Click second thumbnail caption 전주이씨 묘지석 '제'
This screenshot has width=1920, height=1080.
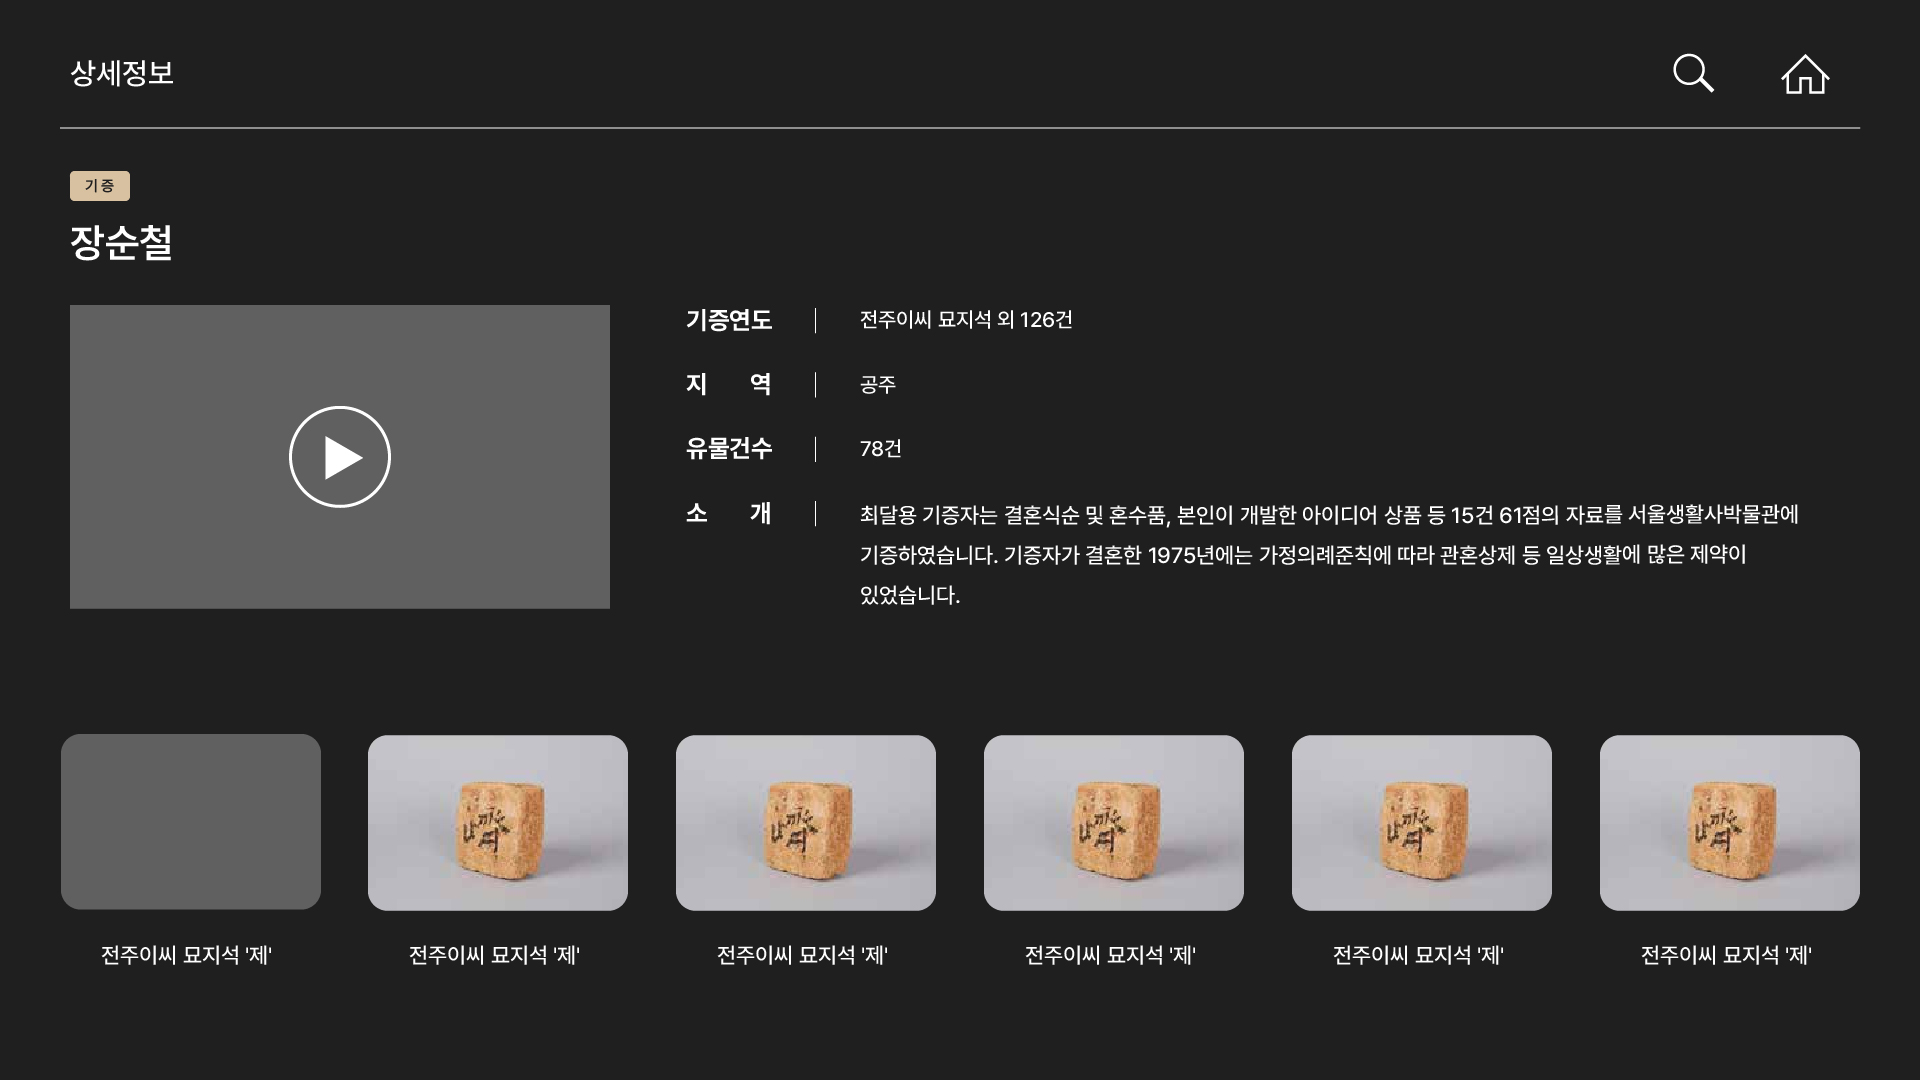(x=495, y=955)
